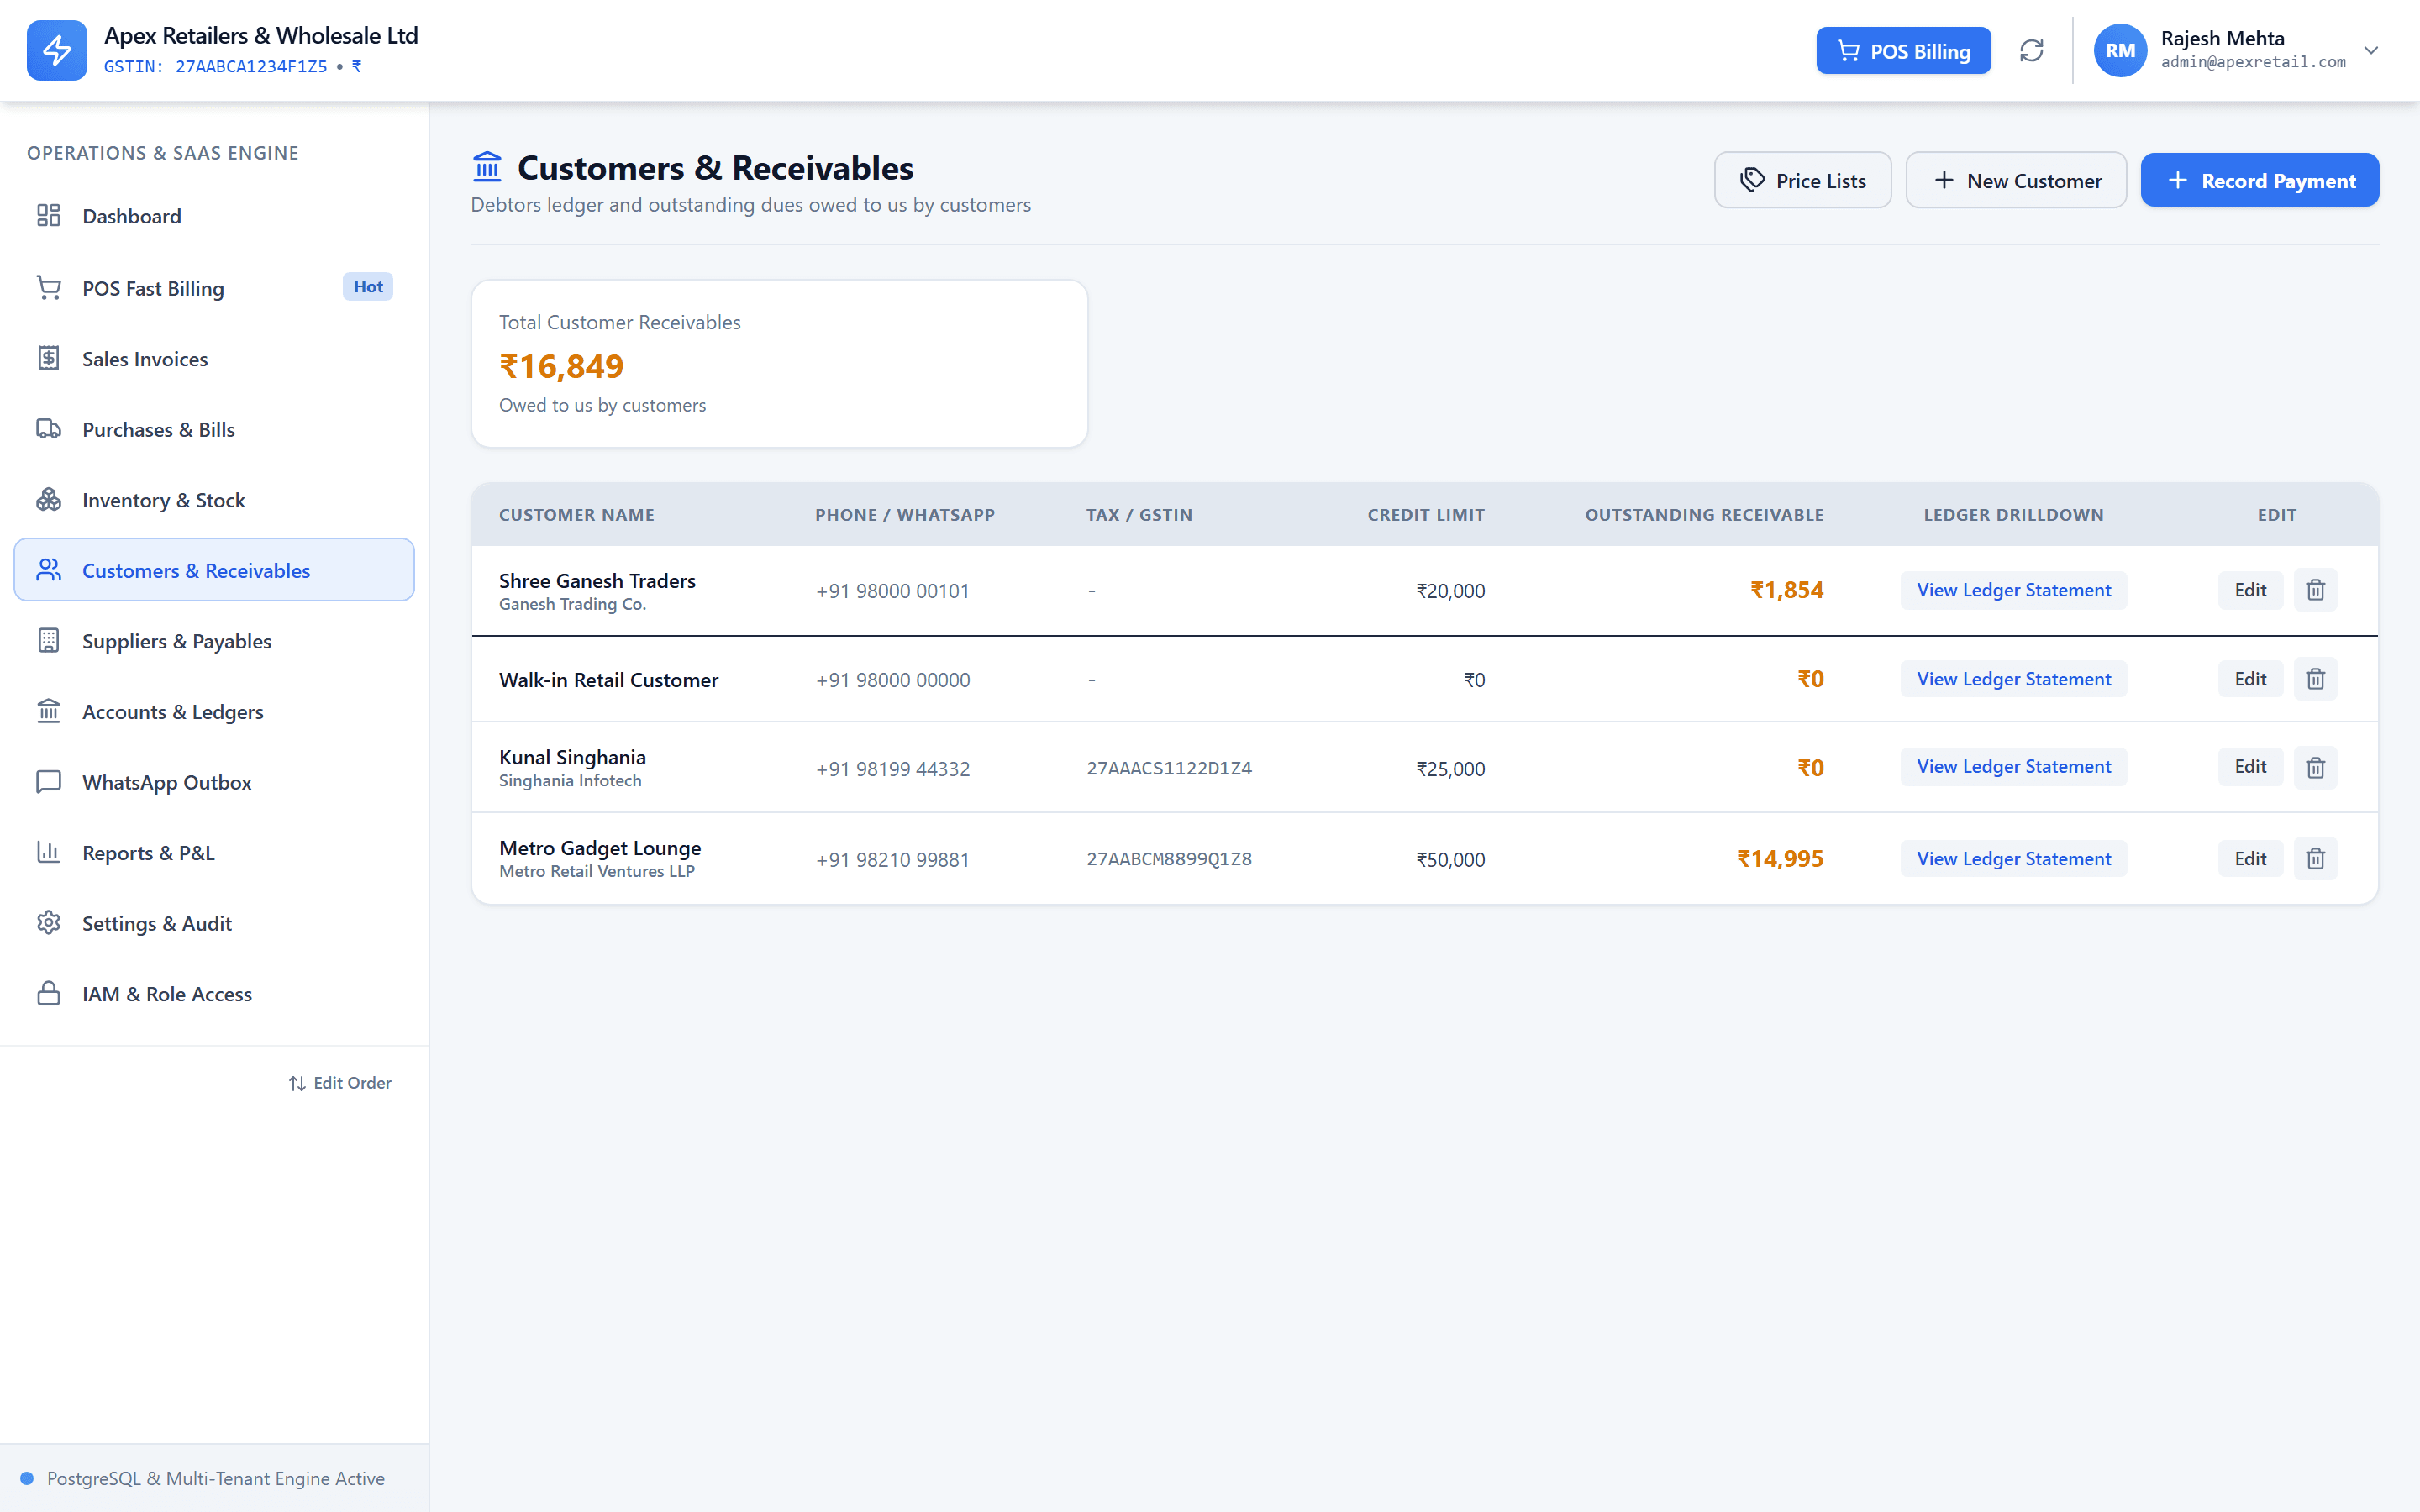View Reports & P&L

[x=214, y=853]
